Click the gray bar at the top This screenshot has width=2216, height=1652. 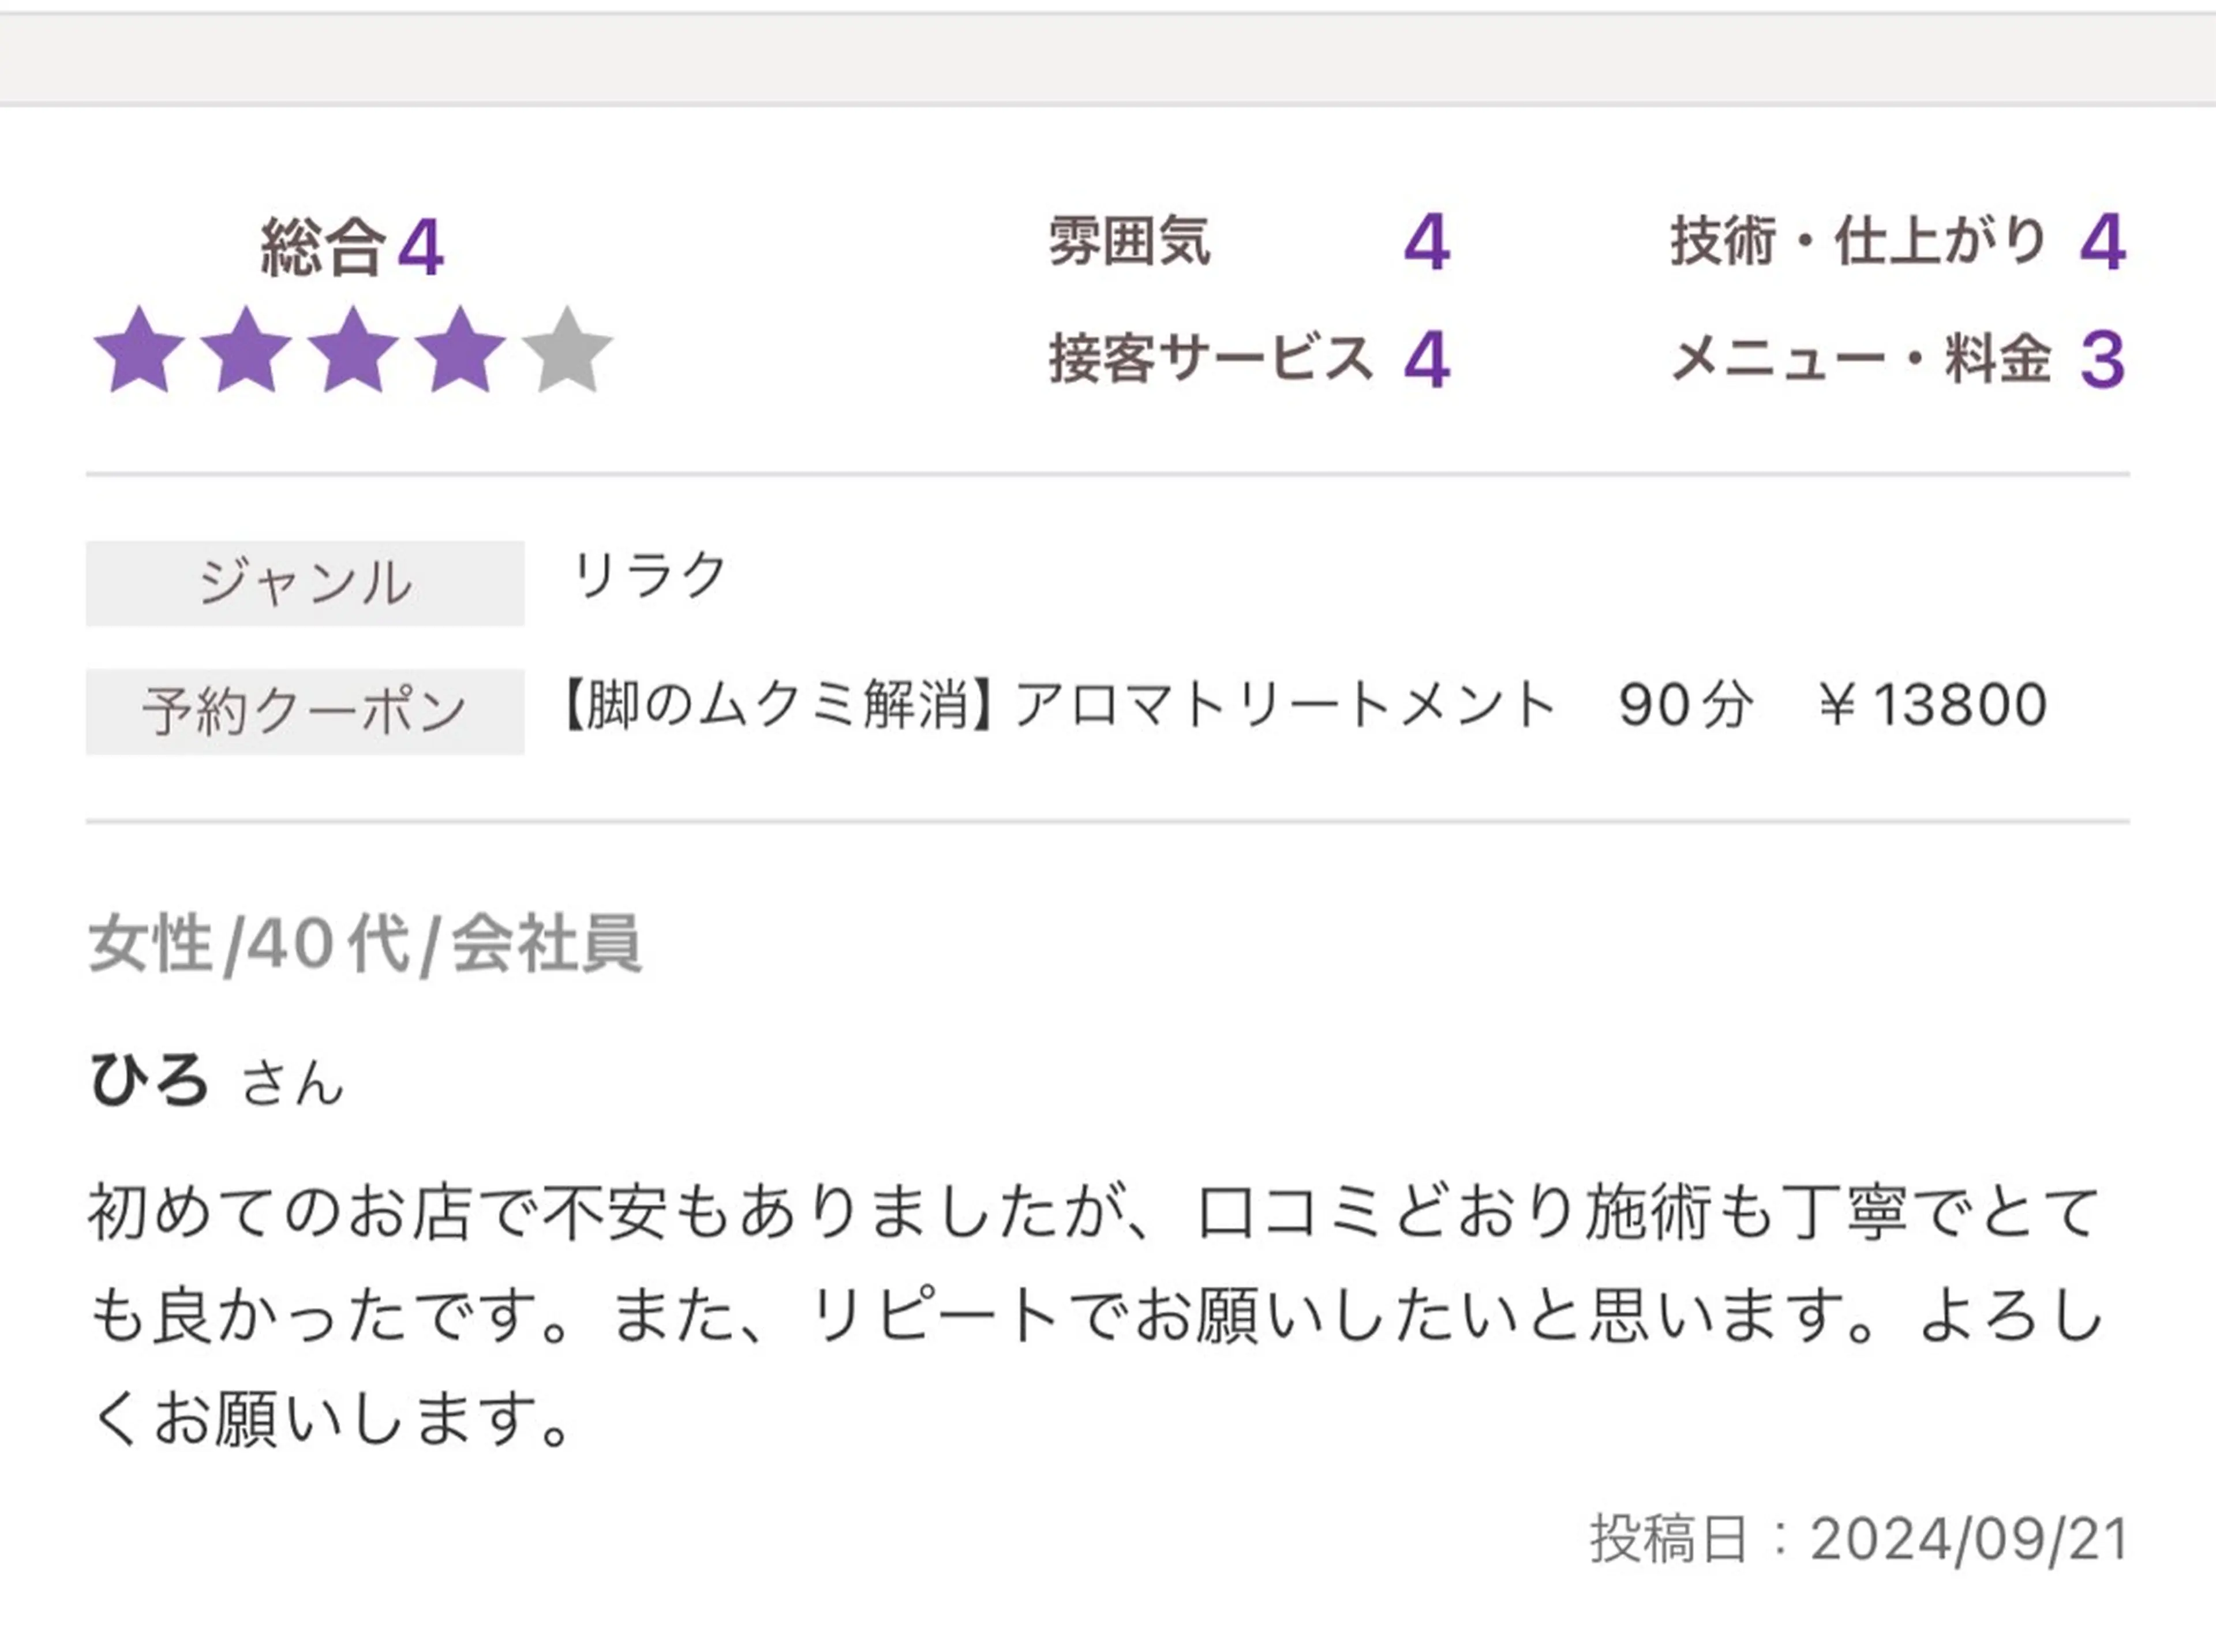pyautogui.click(x=1108, y=58)
